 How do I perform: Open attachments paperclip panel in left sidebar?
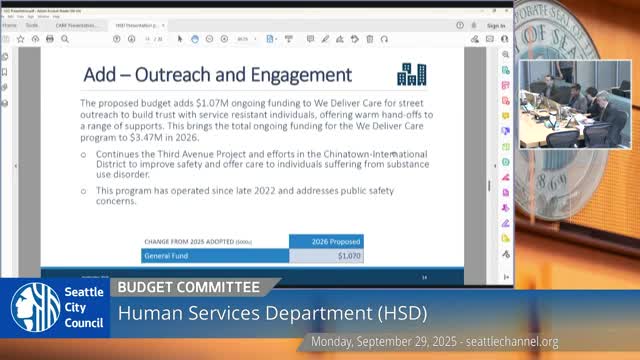[5, 87]
